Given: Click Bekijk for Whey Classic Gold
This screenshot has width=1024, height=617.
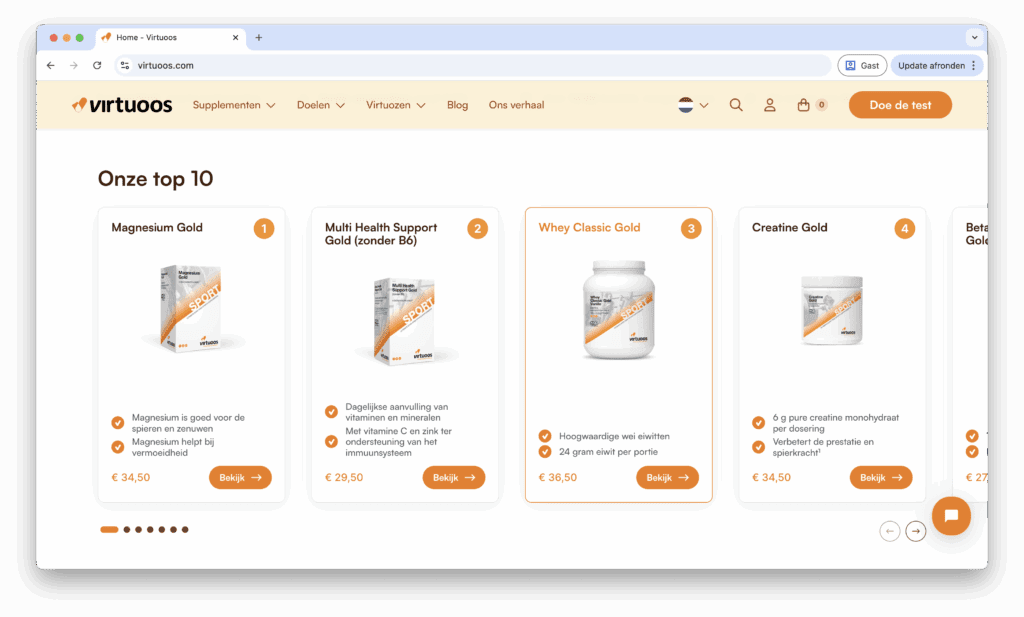Looking at the screenshot, I should 667,478.
